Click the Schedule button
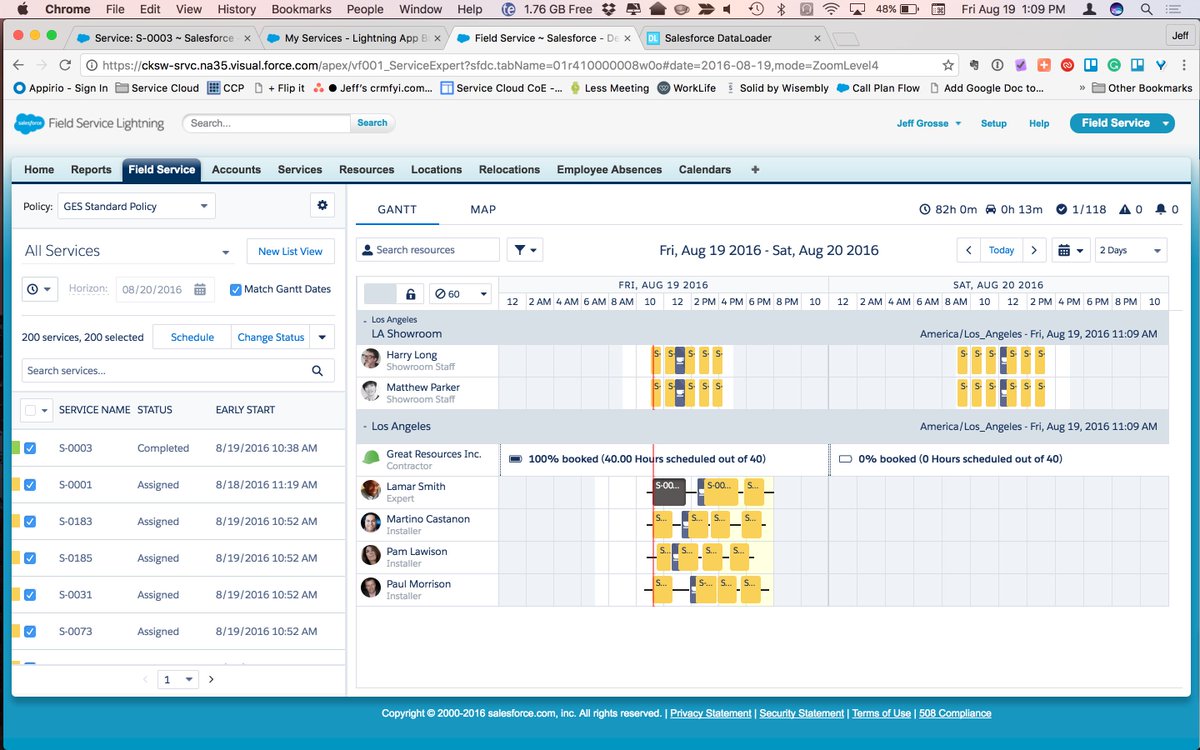Image resolution: width=1200 pixels, height=750 pixels. 192,337
